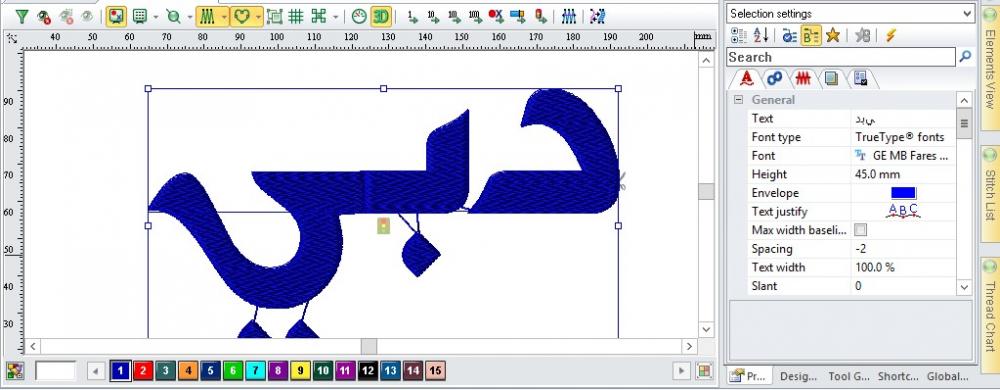Click the color palette manager icon

pos(15,371)
